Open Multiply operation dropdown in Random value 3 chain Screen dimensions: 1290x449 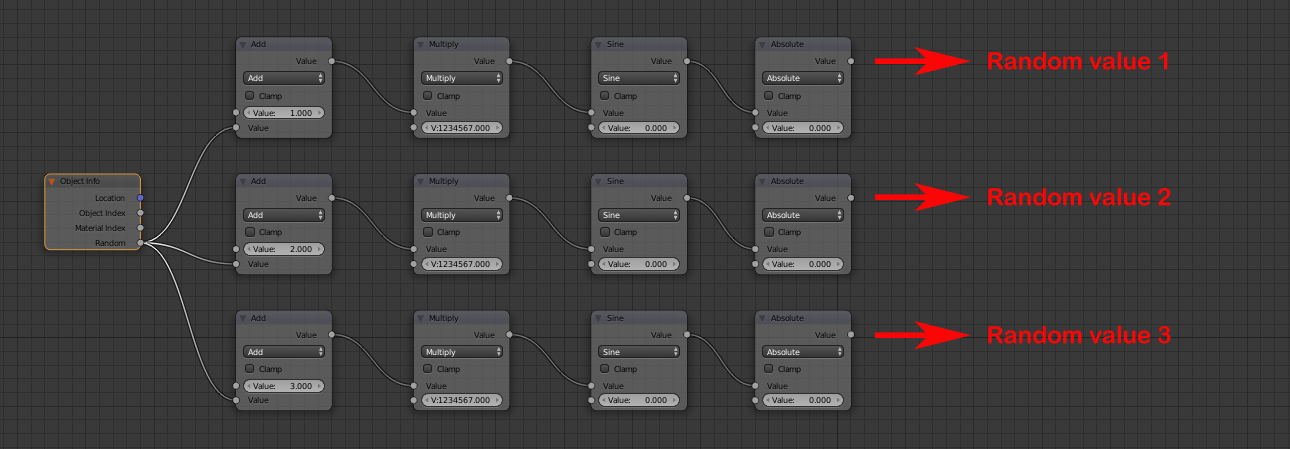(x=461, y=352)
